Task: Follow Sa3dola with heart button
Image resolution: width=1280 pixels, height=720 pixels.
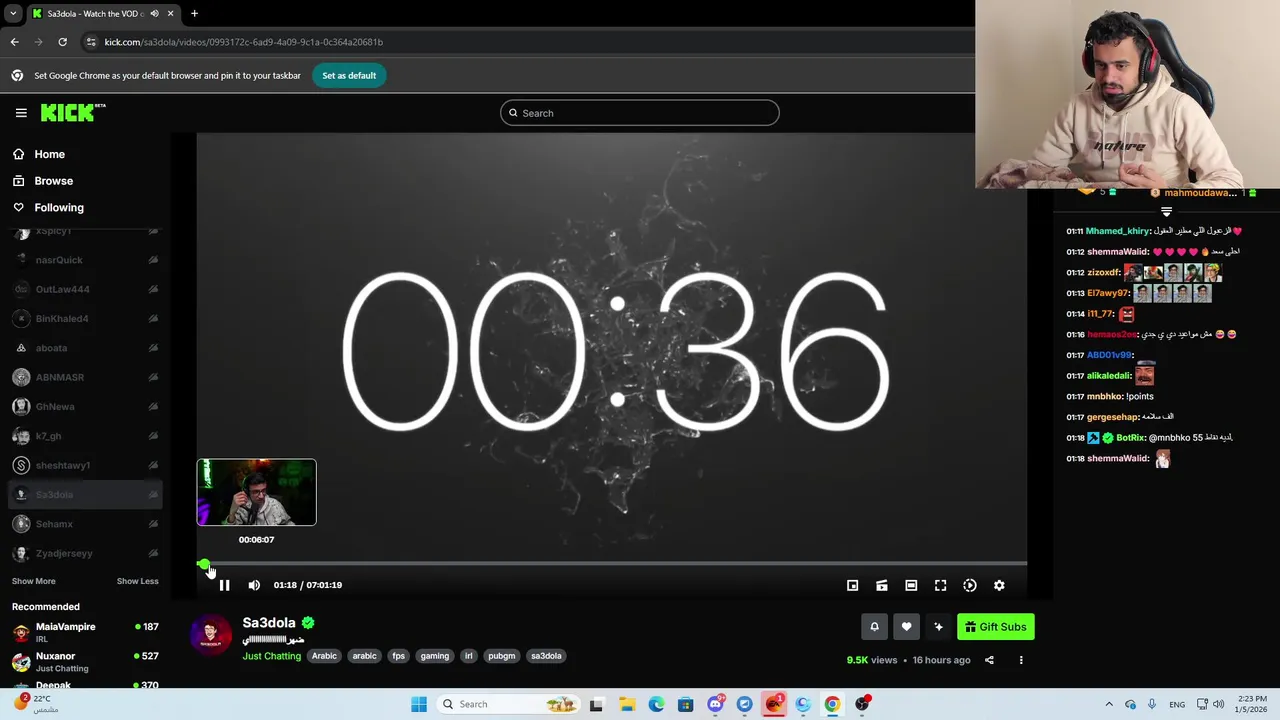Action: click(x=906, y=627)
